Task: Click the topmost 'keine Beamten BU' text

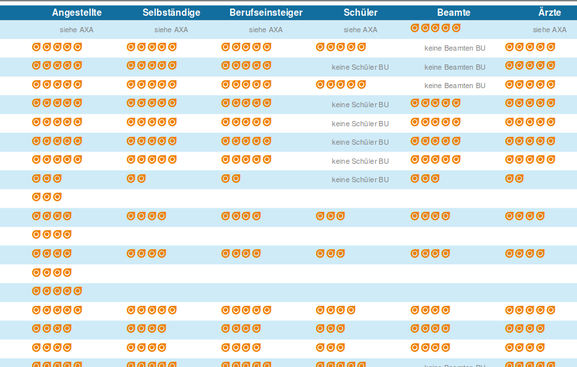Action: tap(455, 48)
